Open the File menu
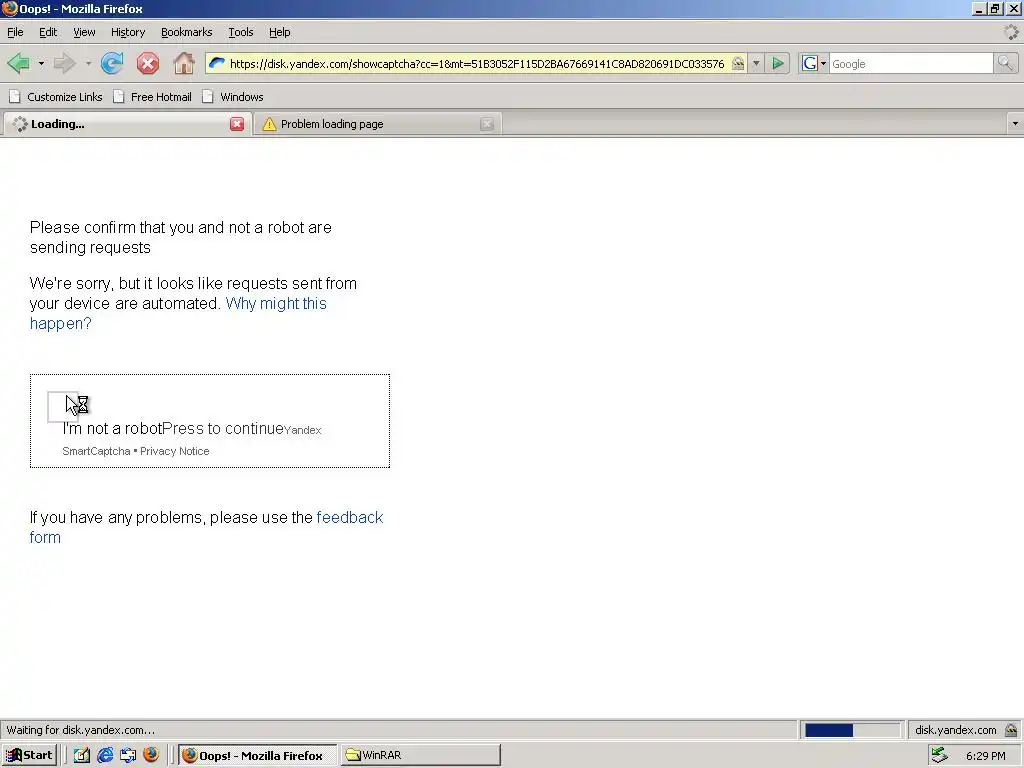1024x768 pixels. (x=15, y=32)
